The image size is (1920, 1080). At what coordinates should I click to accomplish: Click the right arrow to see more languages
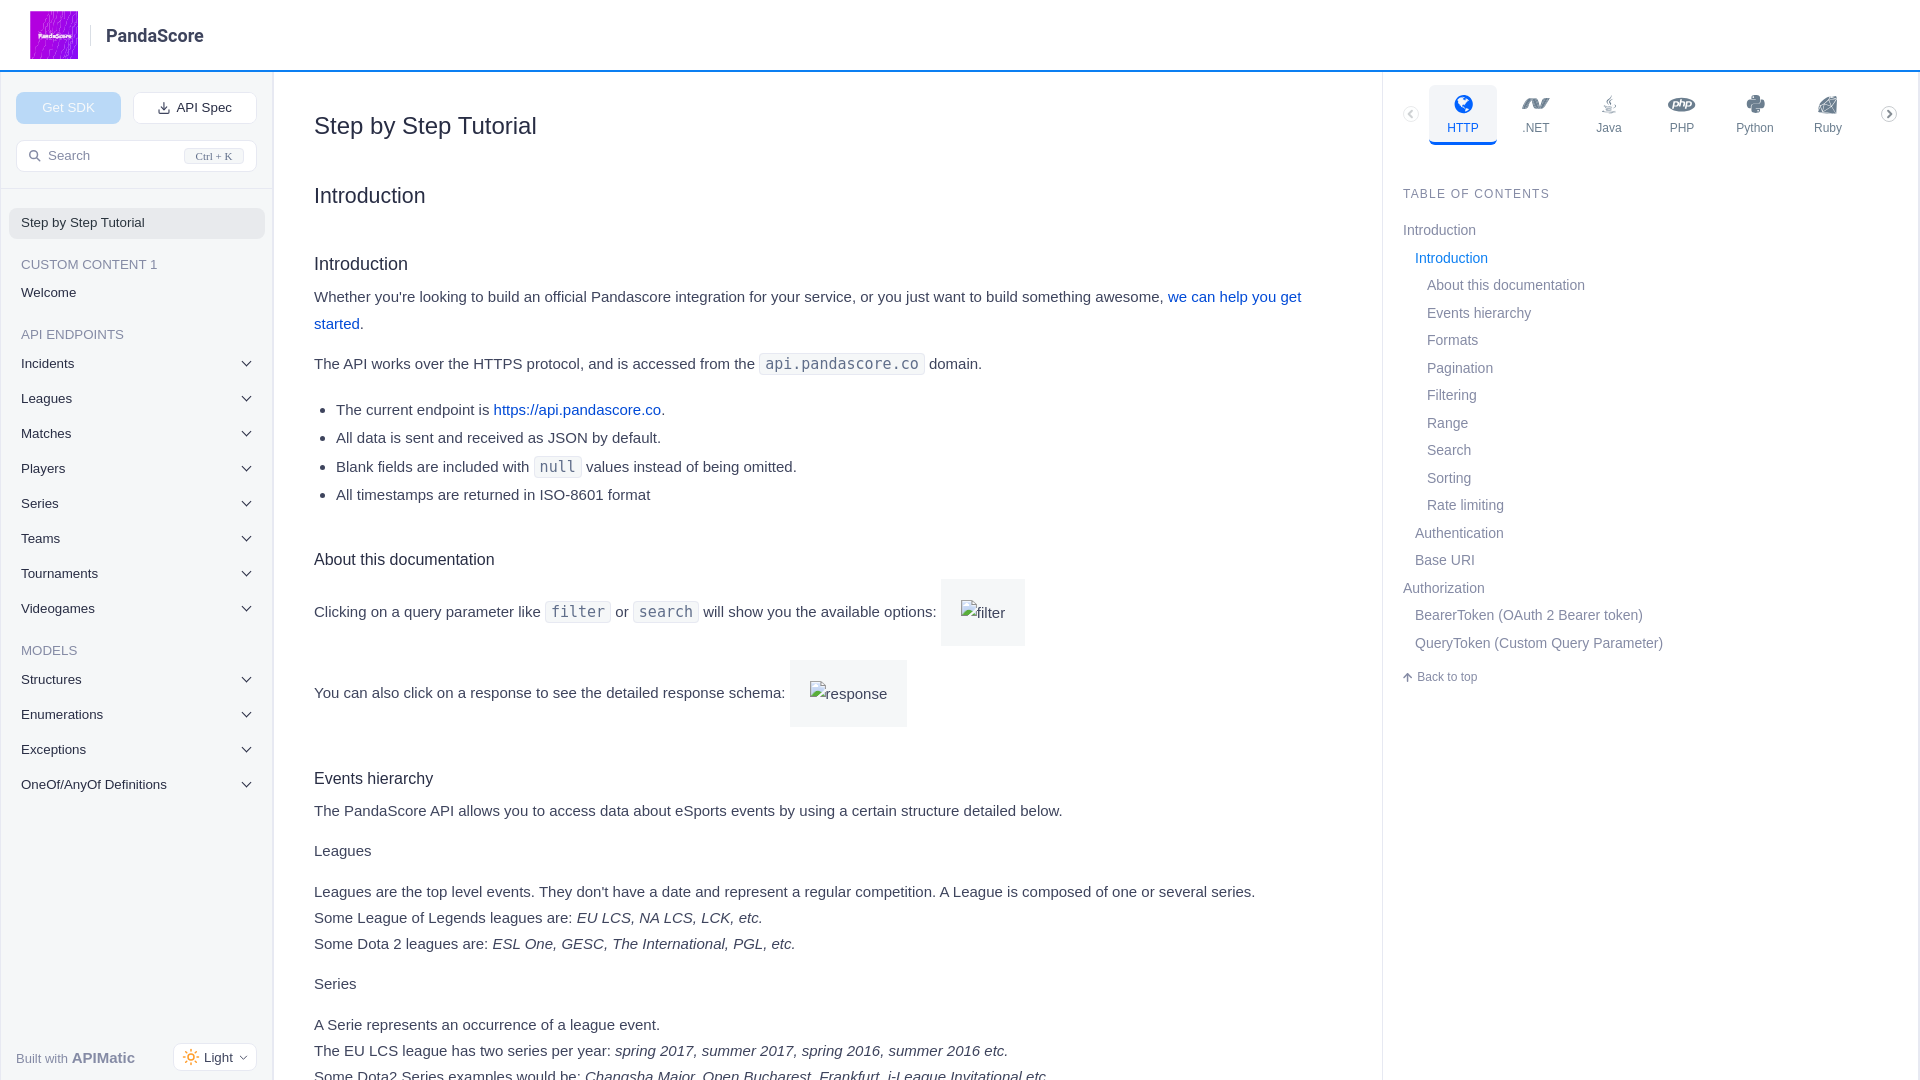pos(1888,114)
